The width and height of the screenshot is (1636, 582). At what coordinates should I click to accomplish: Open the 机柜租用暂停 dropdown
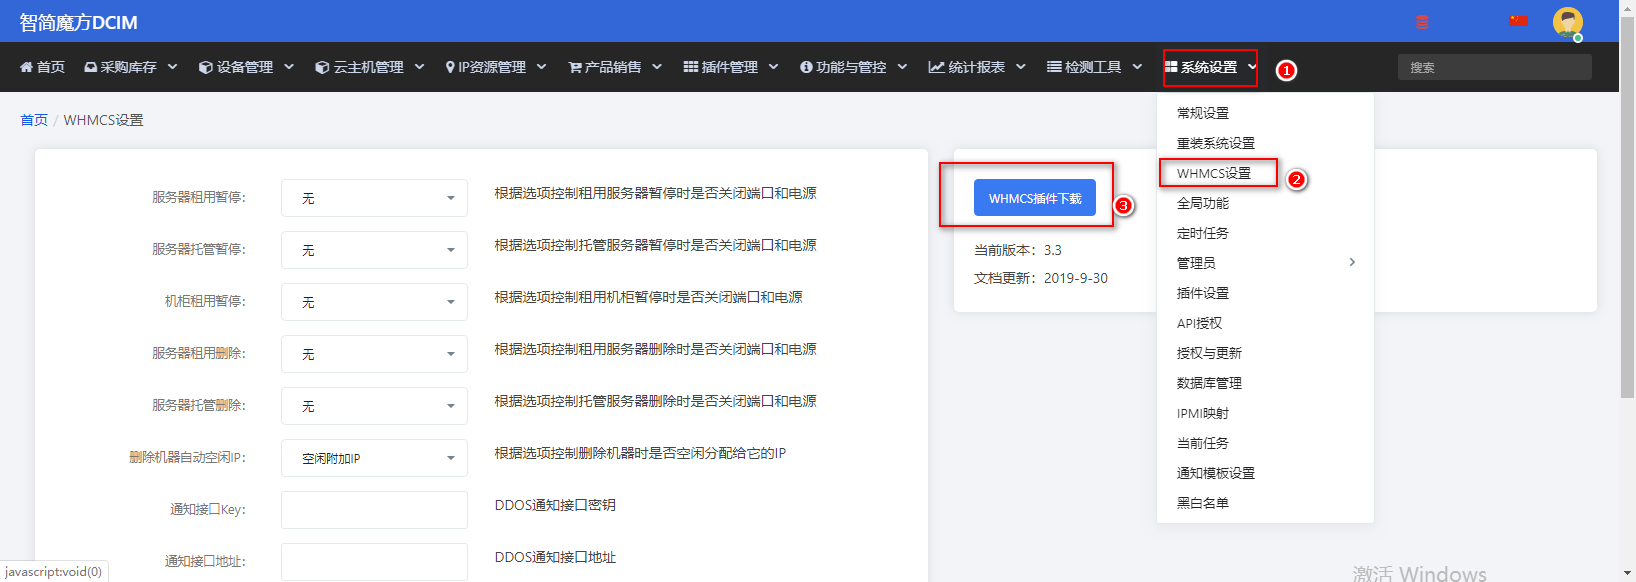374,302
